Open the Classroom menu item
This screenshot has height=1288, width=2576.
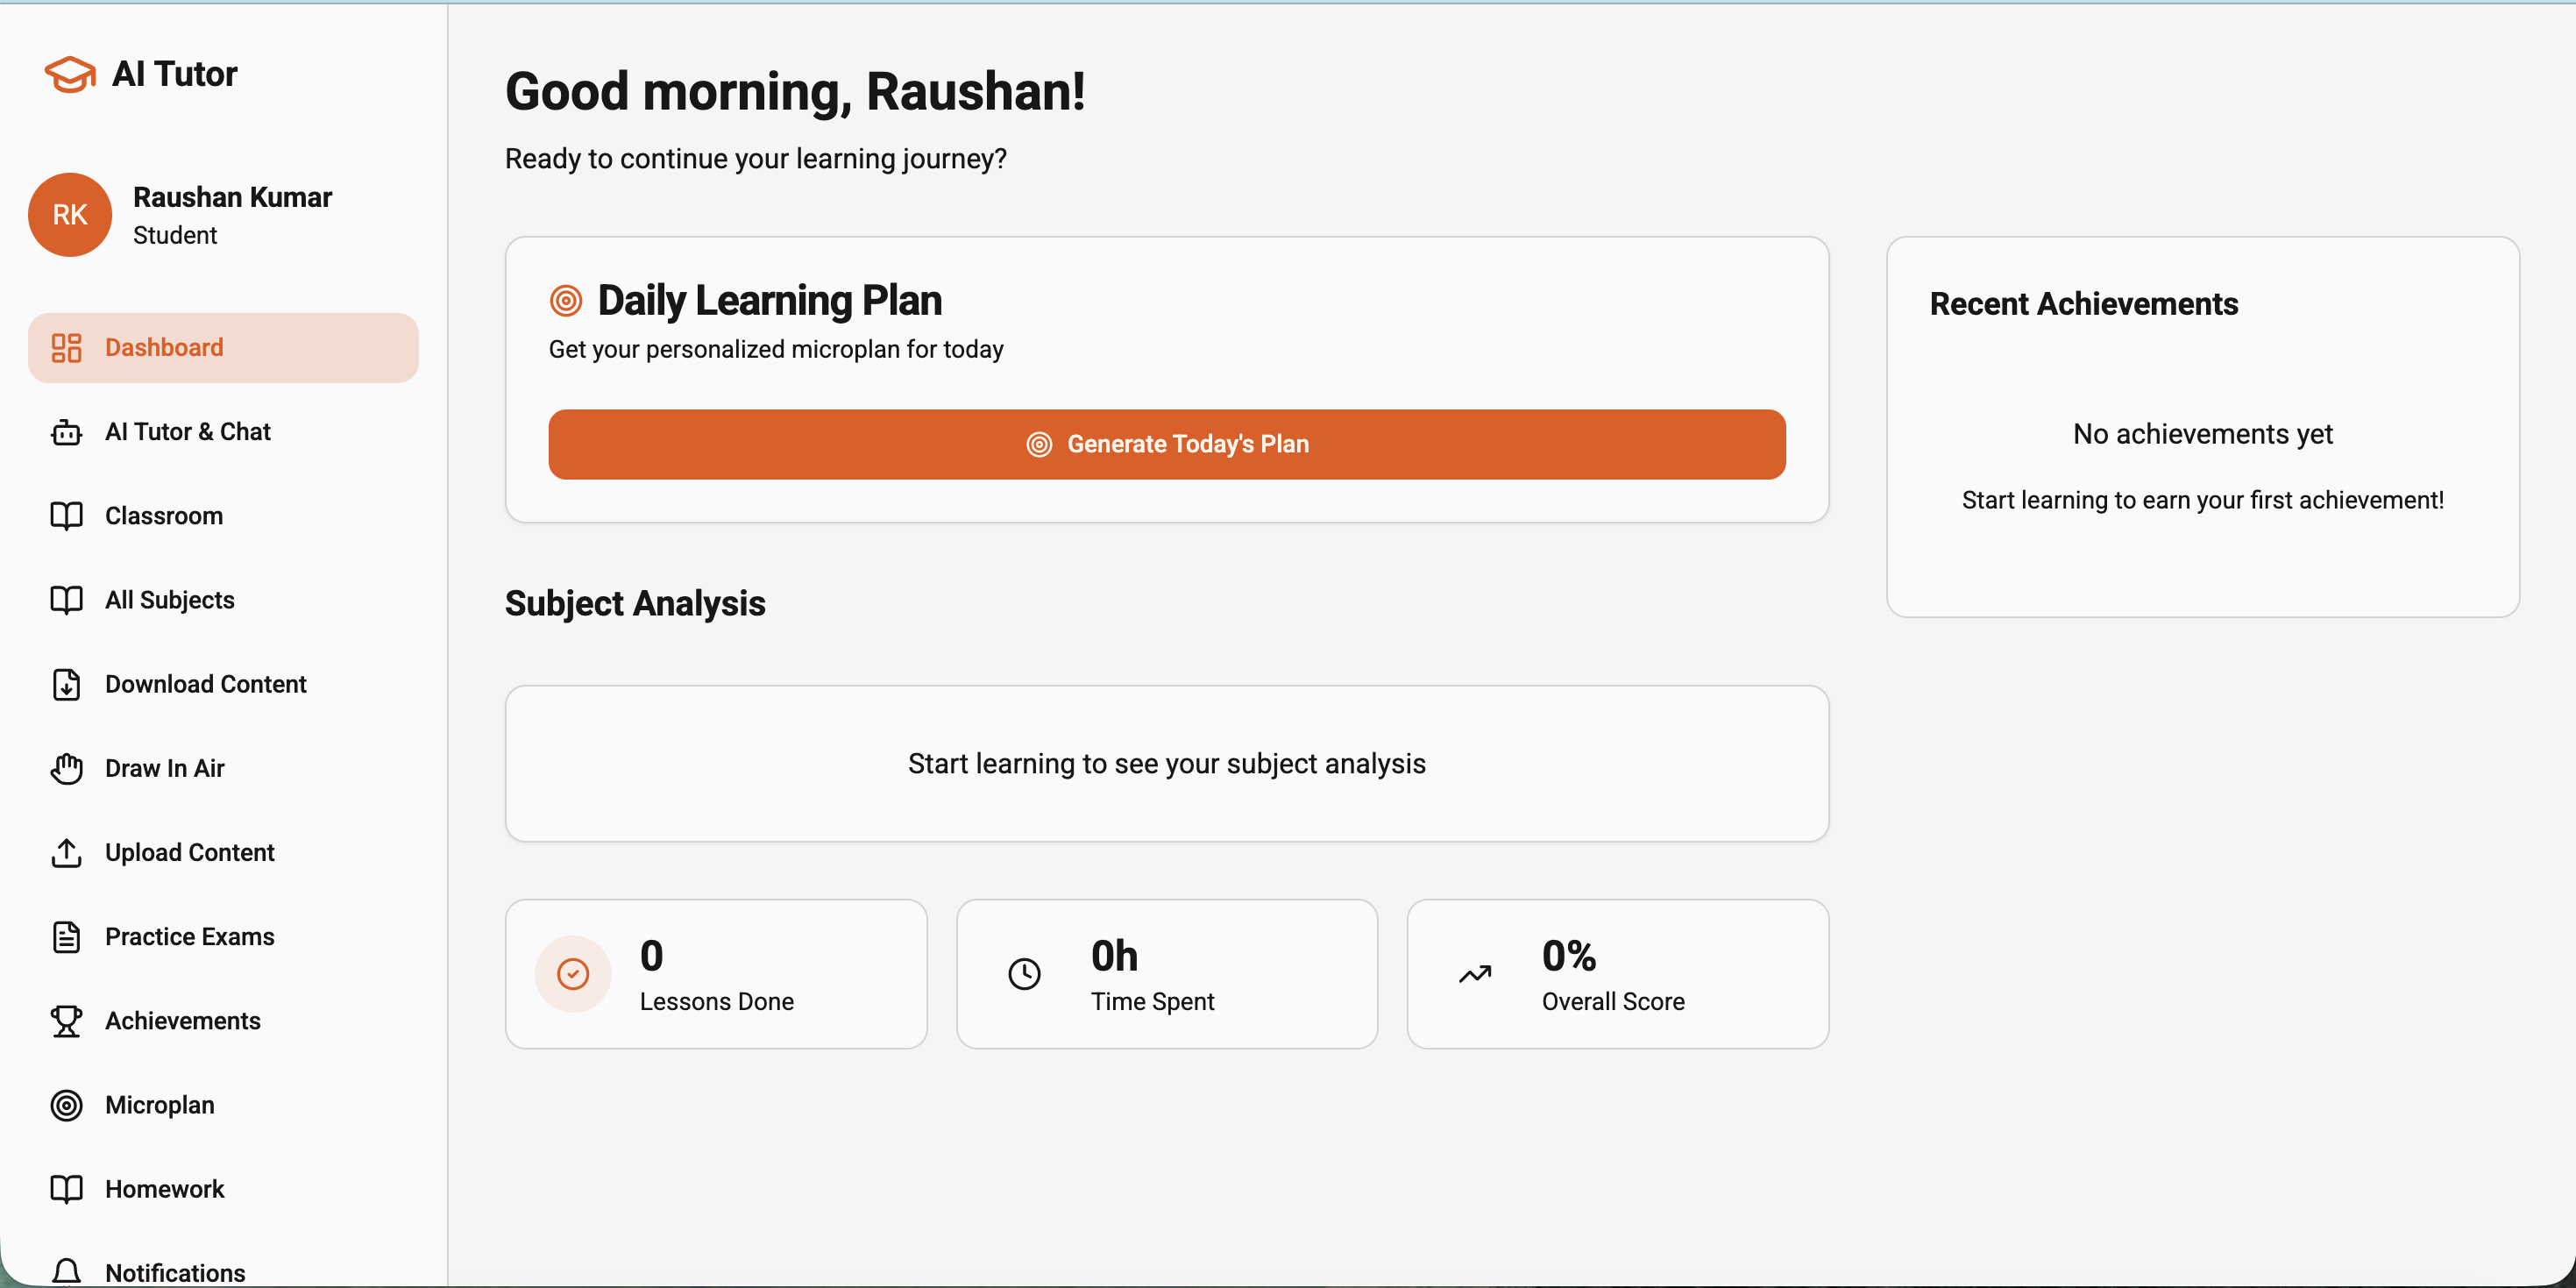[x=164, y=516]
